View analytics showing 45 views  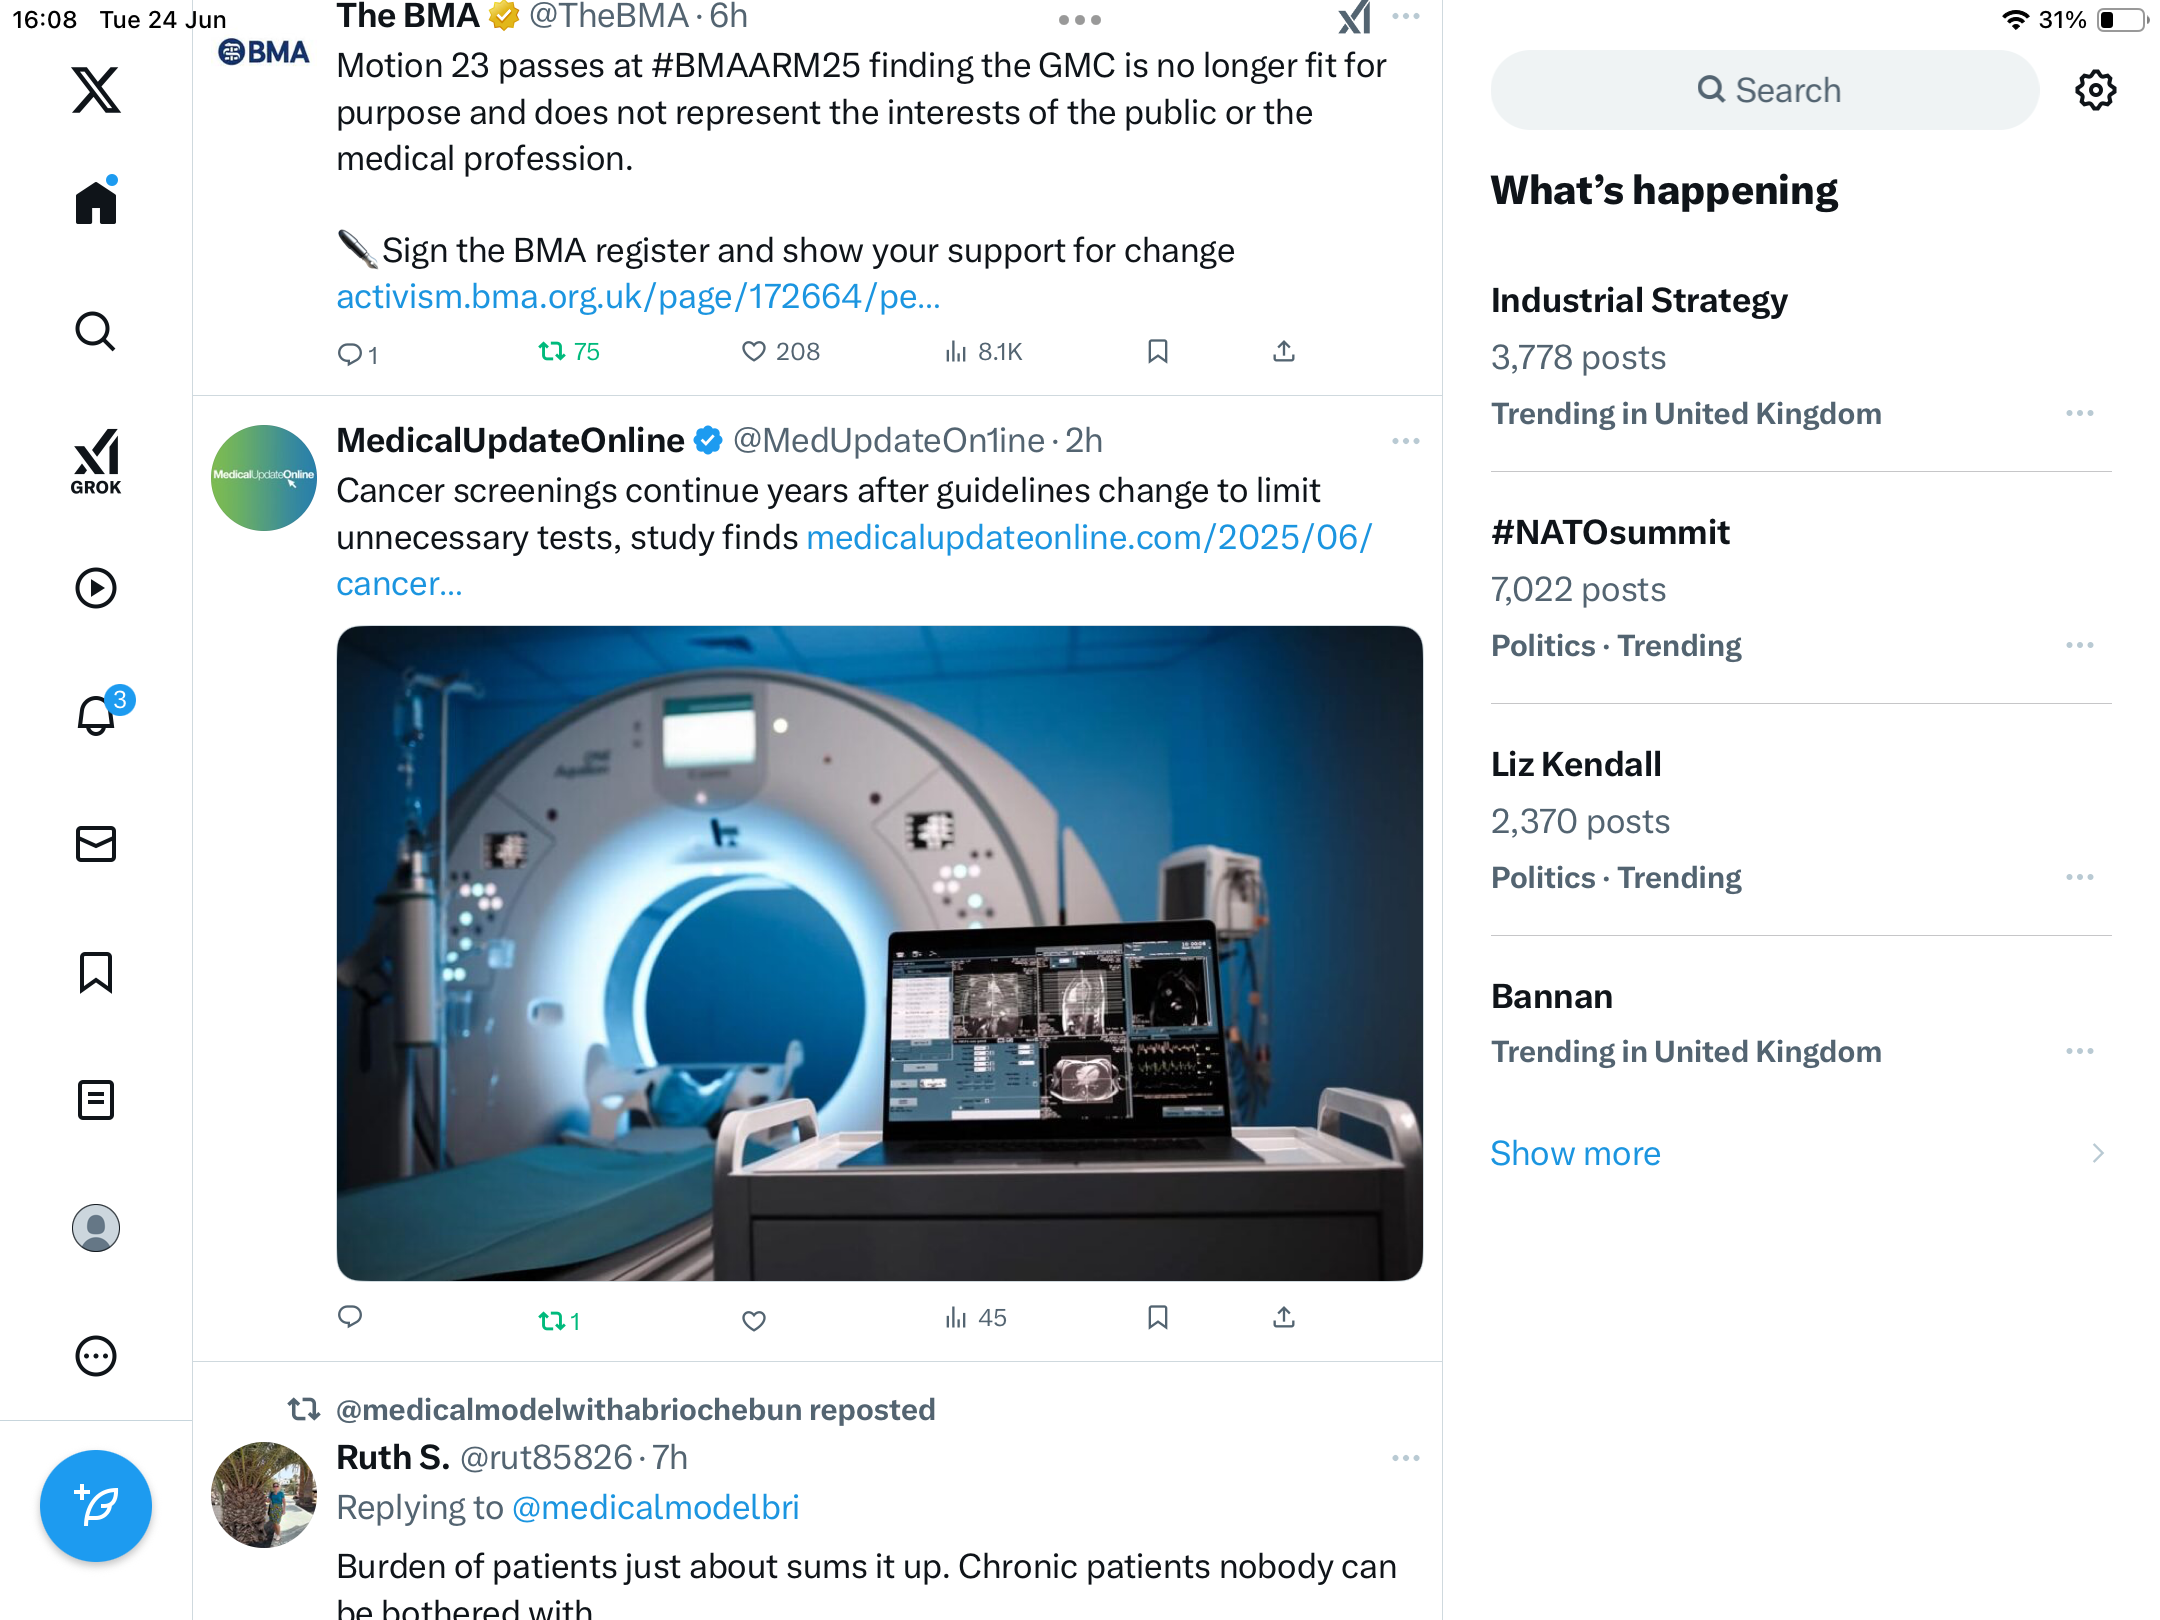[x=976, y=1318]
